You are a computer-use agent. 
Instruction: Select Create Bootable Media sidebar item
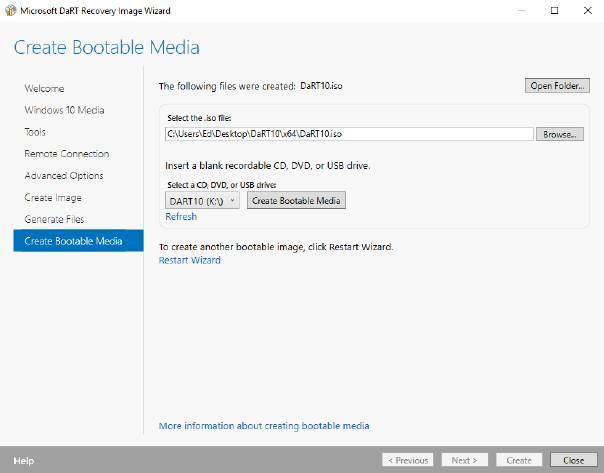(x=73, y=241)
